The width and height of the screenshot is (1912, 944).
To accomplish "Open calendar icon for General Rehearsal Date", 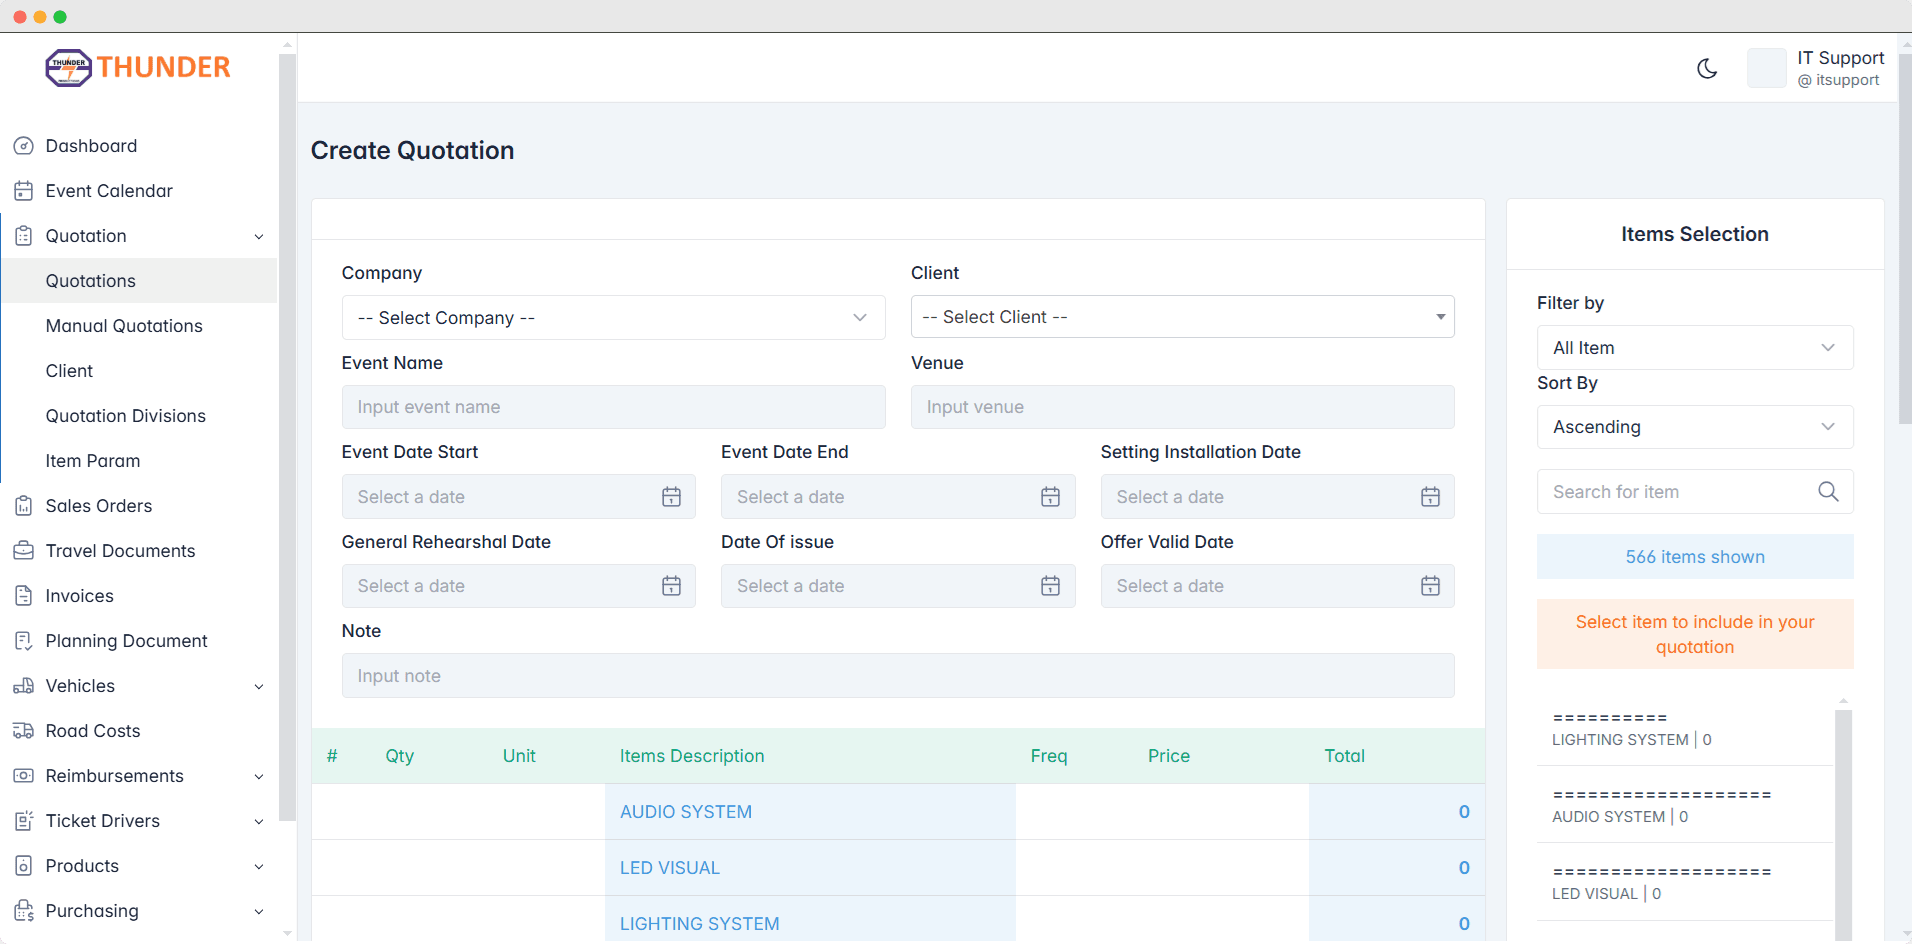I will 671,586.
